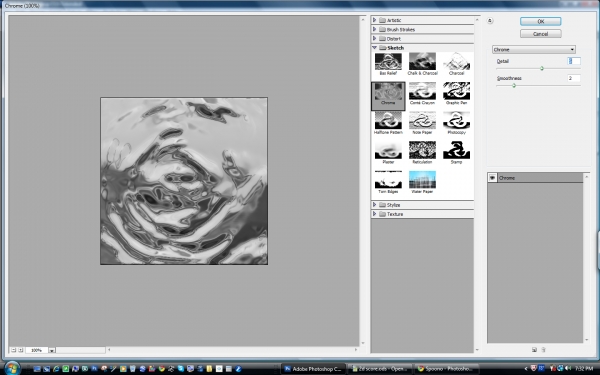Click the 100% zoom level field
Screen dimensions: 600x375
pos(37,350)
